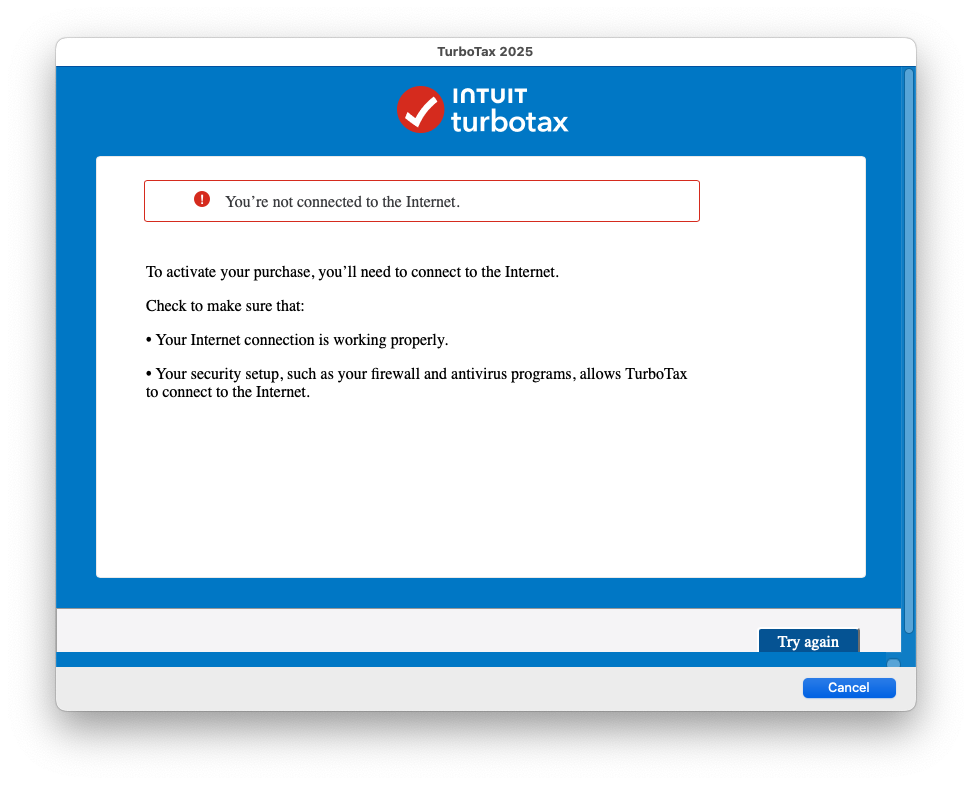Click the red exclamation error icon

point(201,199)
